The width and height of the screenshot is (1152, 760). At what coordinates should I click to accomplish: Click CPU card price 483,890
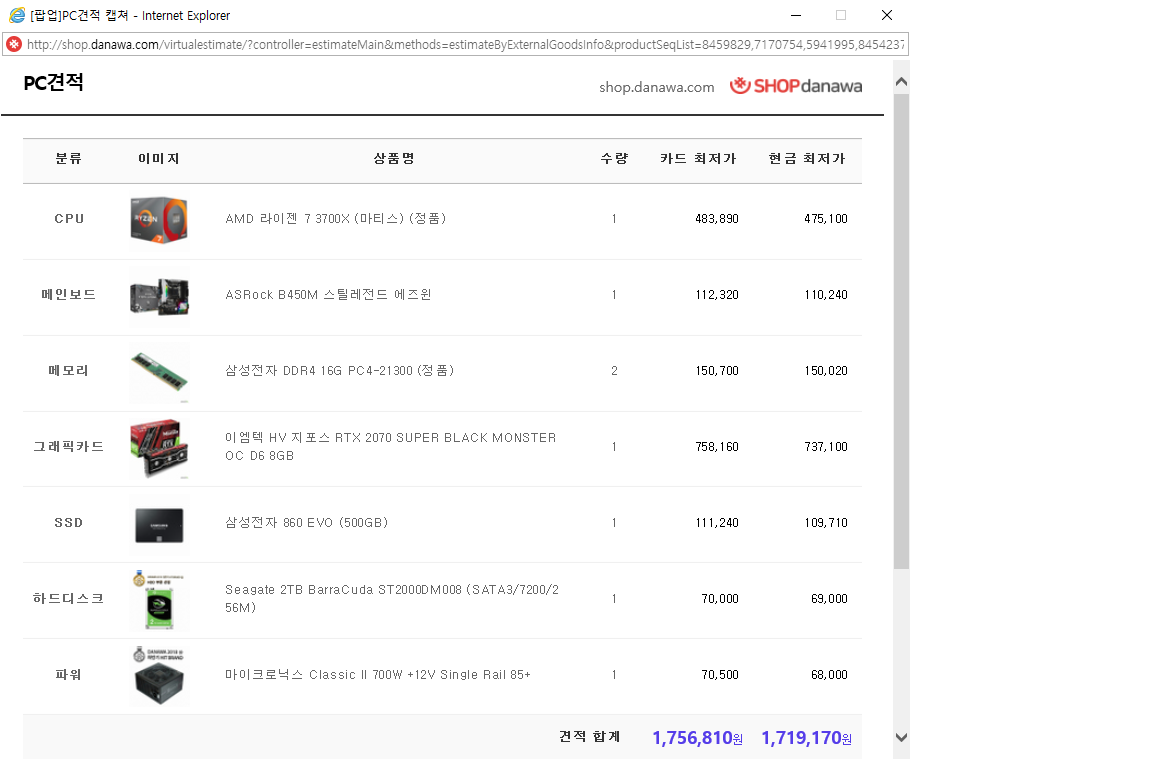click(x=717, y=219)
